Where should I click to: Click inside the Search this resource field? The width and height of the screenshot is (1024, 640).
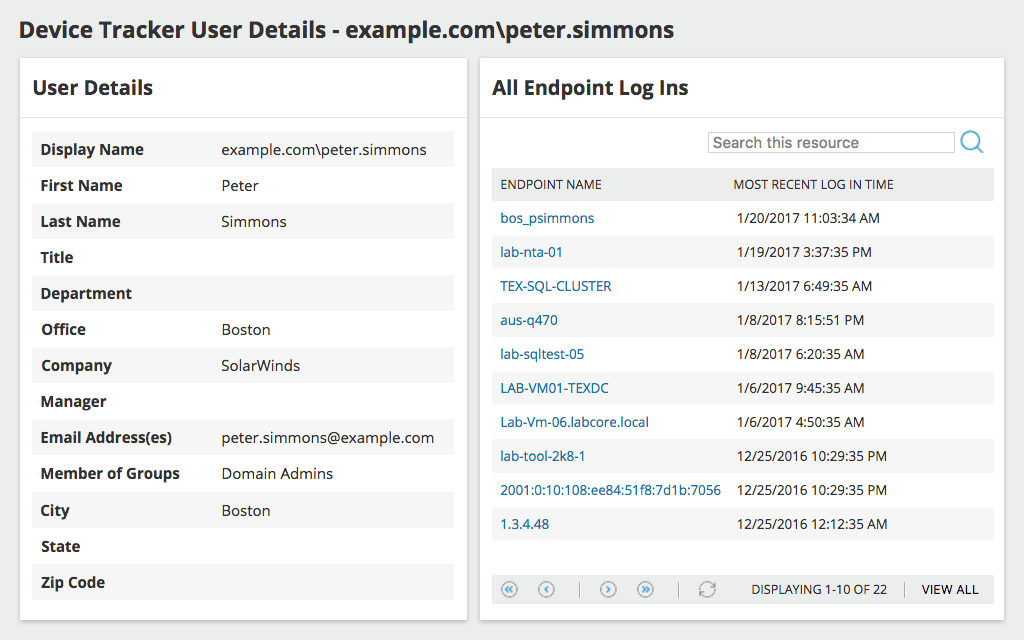(x=830, y=142)
